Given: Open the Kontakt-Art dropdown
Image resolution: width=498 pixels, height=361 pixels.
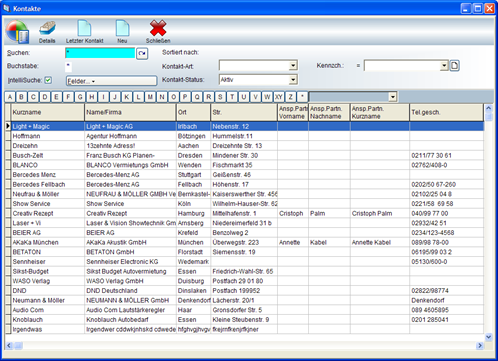Looking at the screenshot, I should [x=293, y=65].
